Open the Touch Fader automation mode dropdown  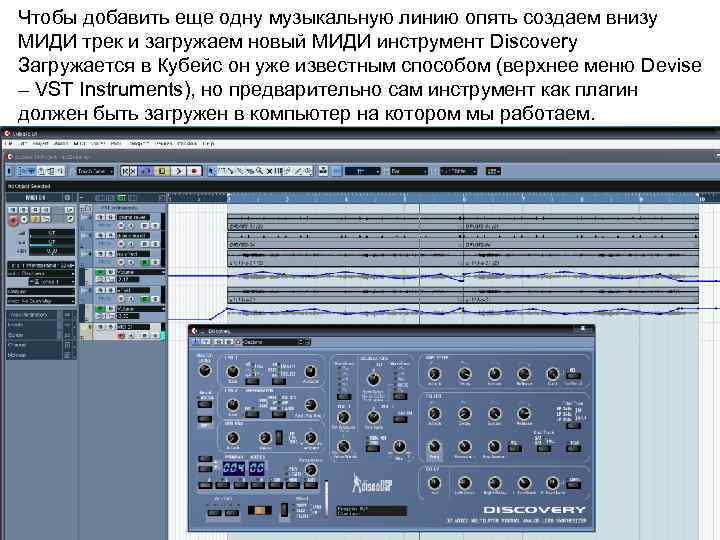coord(95,171)
